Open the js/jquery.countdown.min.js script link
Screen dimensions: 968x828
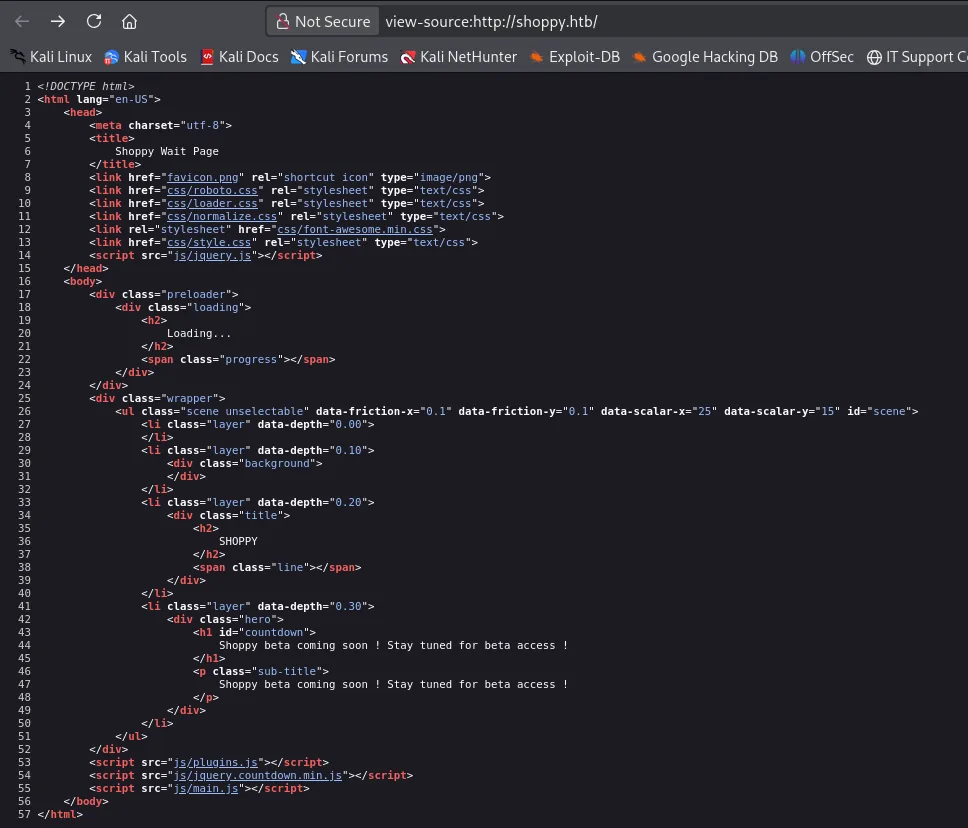point(258,775)
